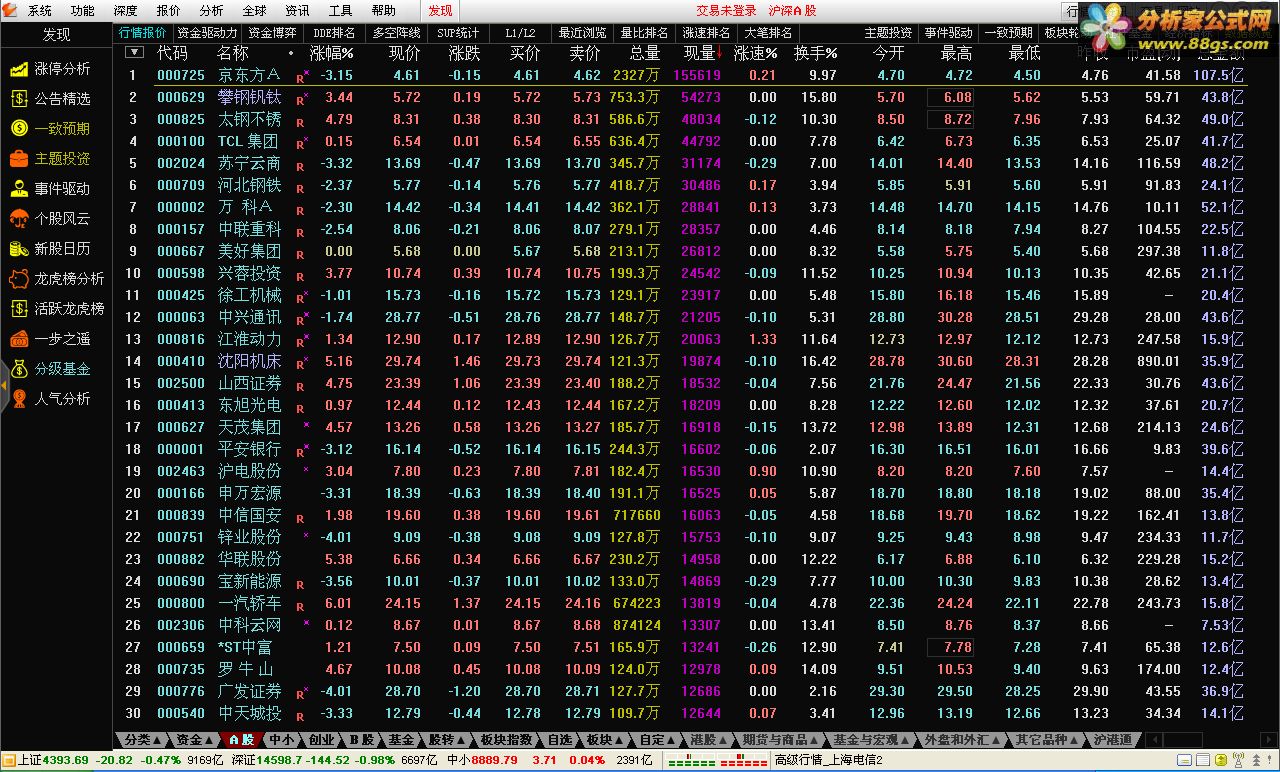Open the 工具 menu
The image size is (1280, 772).
click(340, 11)
